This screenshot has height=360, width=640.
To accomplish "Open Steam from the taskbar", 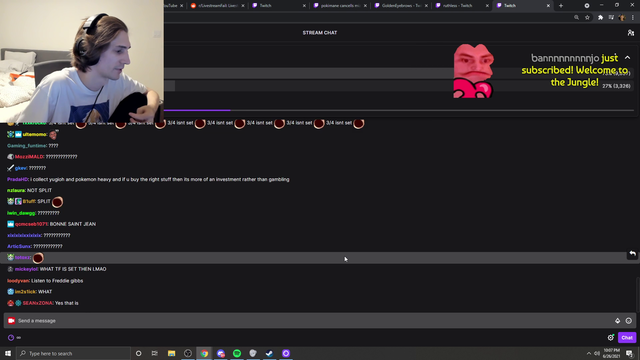I will pyautogui.click(x=269, y=353).
